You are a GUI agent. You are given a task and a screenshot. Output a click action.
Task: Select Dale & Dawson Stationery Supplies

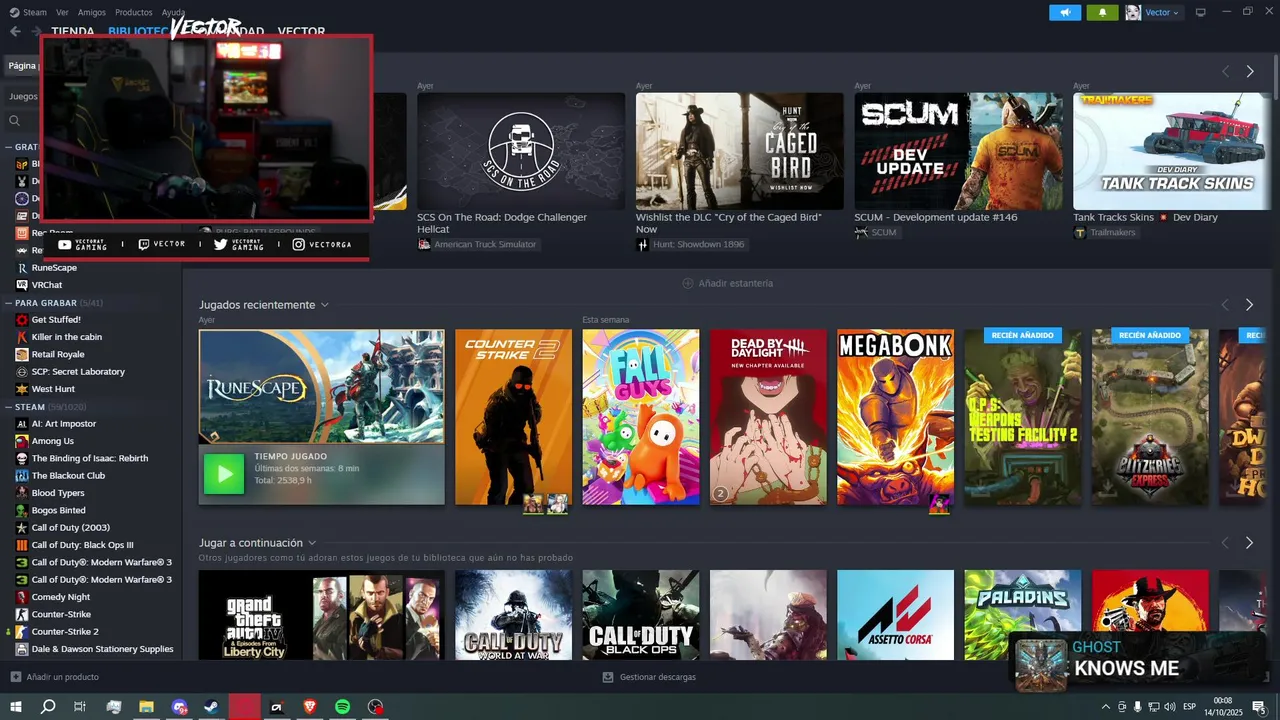coord(103,649)
